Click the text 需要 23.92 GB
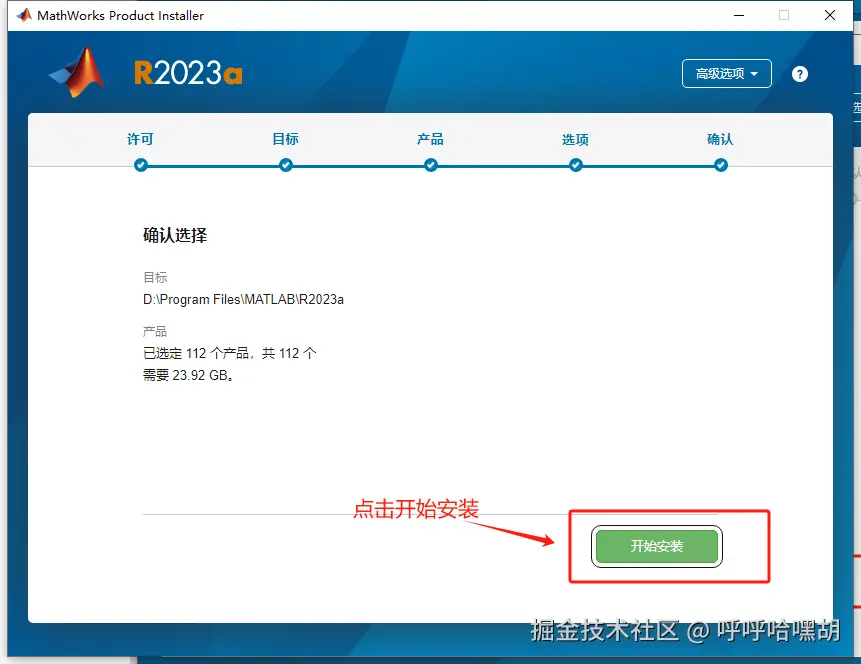The image size is (861, 664). [188, 375]
